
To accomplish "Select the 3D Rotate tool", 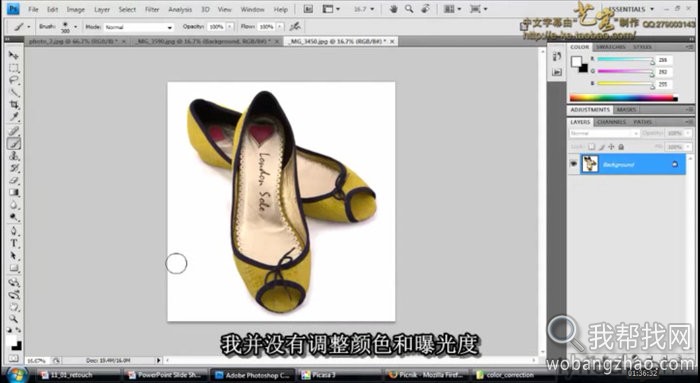I will pos(14,283).
